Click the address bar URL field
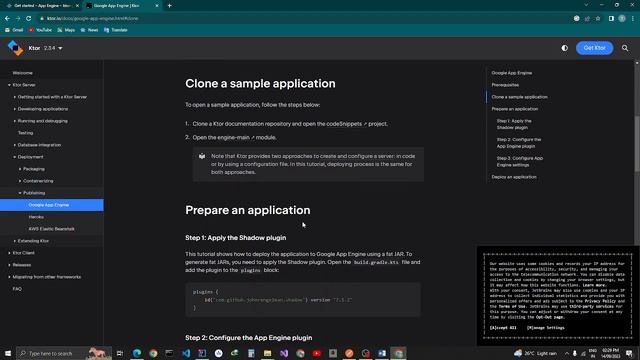The height and width of the screenshot is (360, 640). (302, 18)
